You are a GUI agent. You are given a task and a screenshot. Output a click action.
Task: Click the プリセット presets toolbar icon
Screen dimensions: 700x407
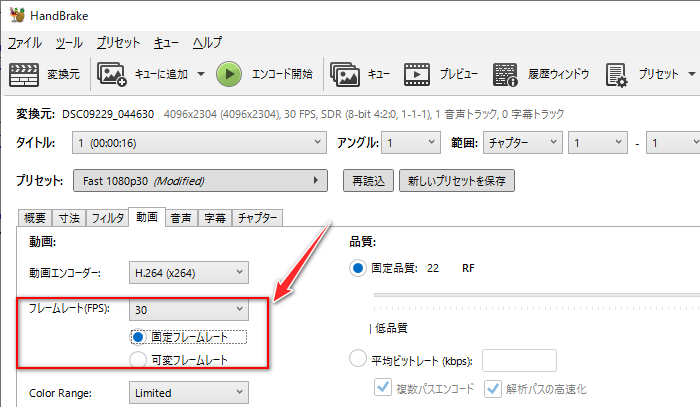(x=617, y=75)
